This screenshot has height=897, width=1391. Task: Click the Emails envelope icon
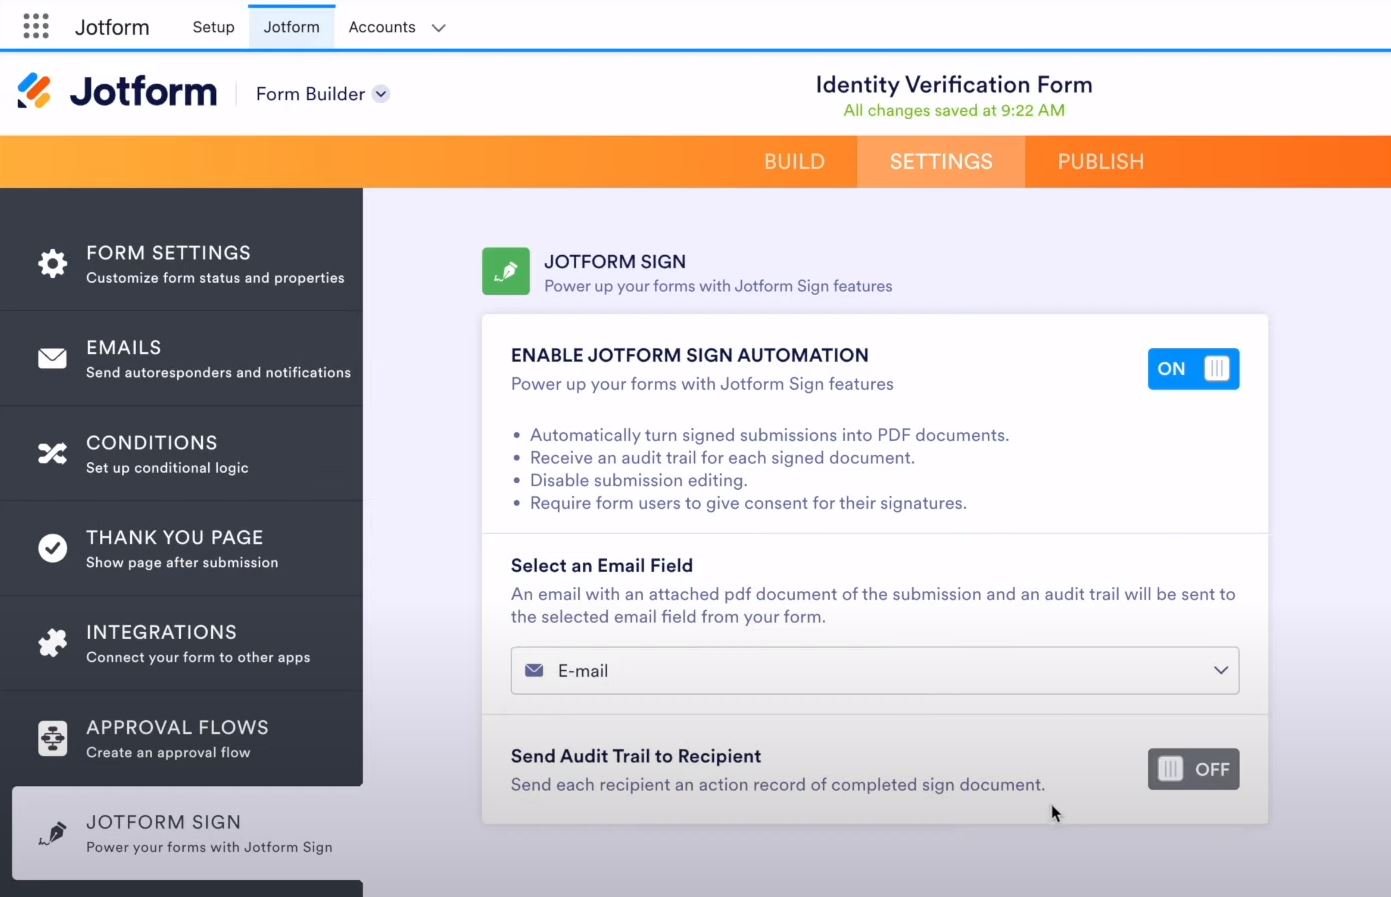[52, 358]
